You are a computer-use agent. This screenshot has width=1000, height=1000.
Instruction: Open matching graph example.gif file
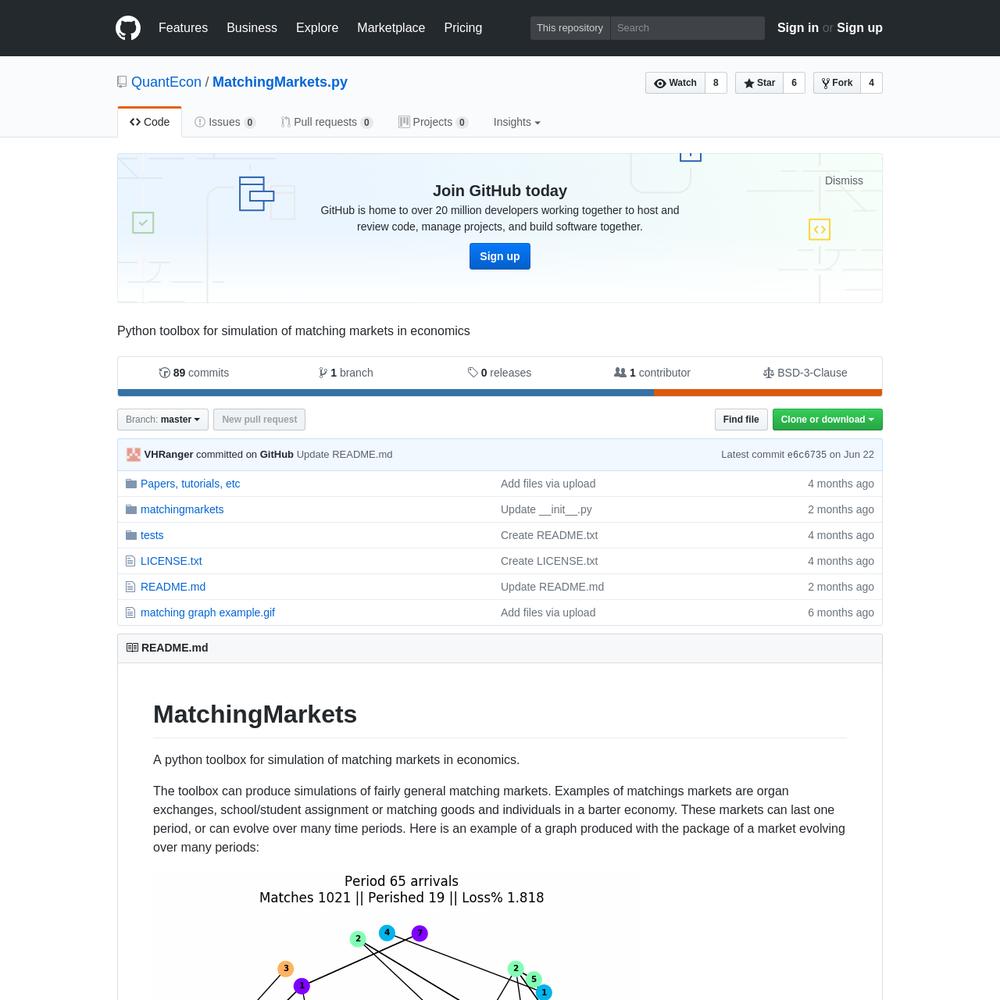[x=207, y=612]
